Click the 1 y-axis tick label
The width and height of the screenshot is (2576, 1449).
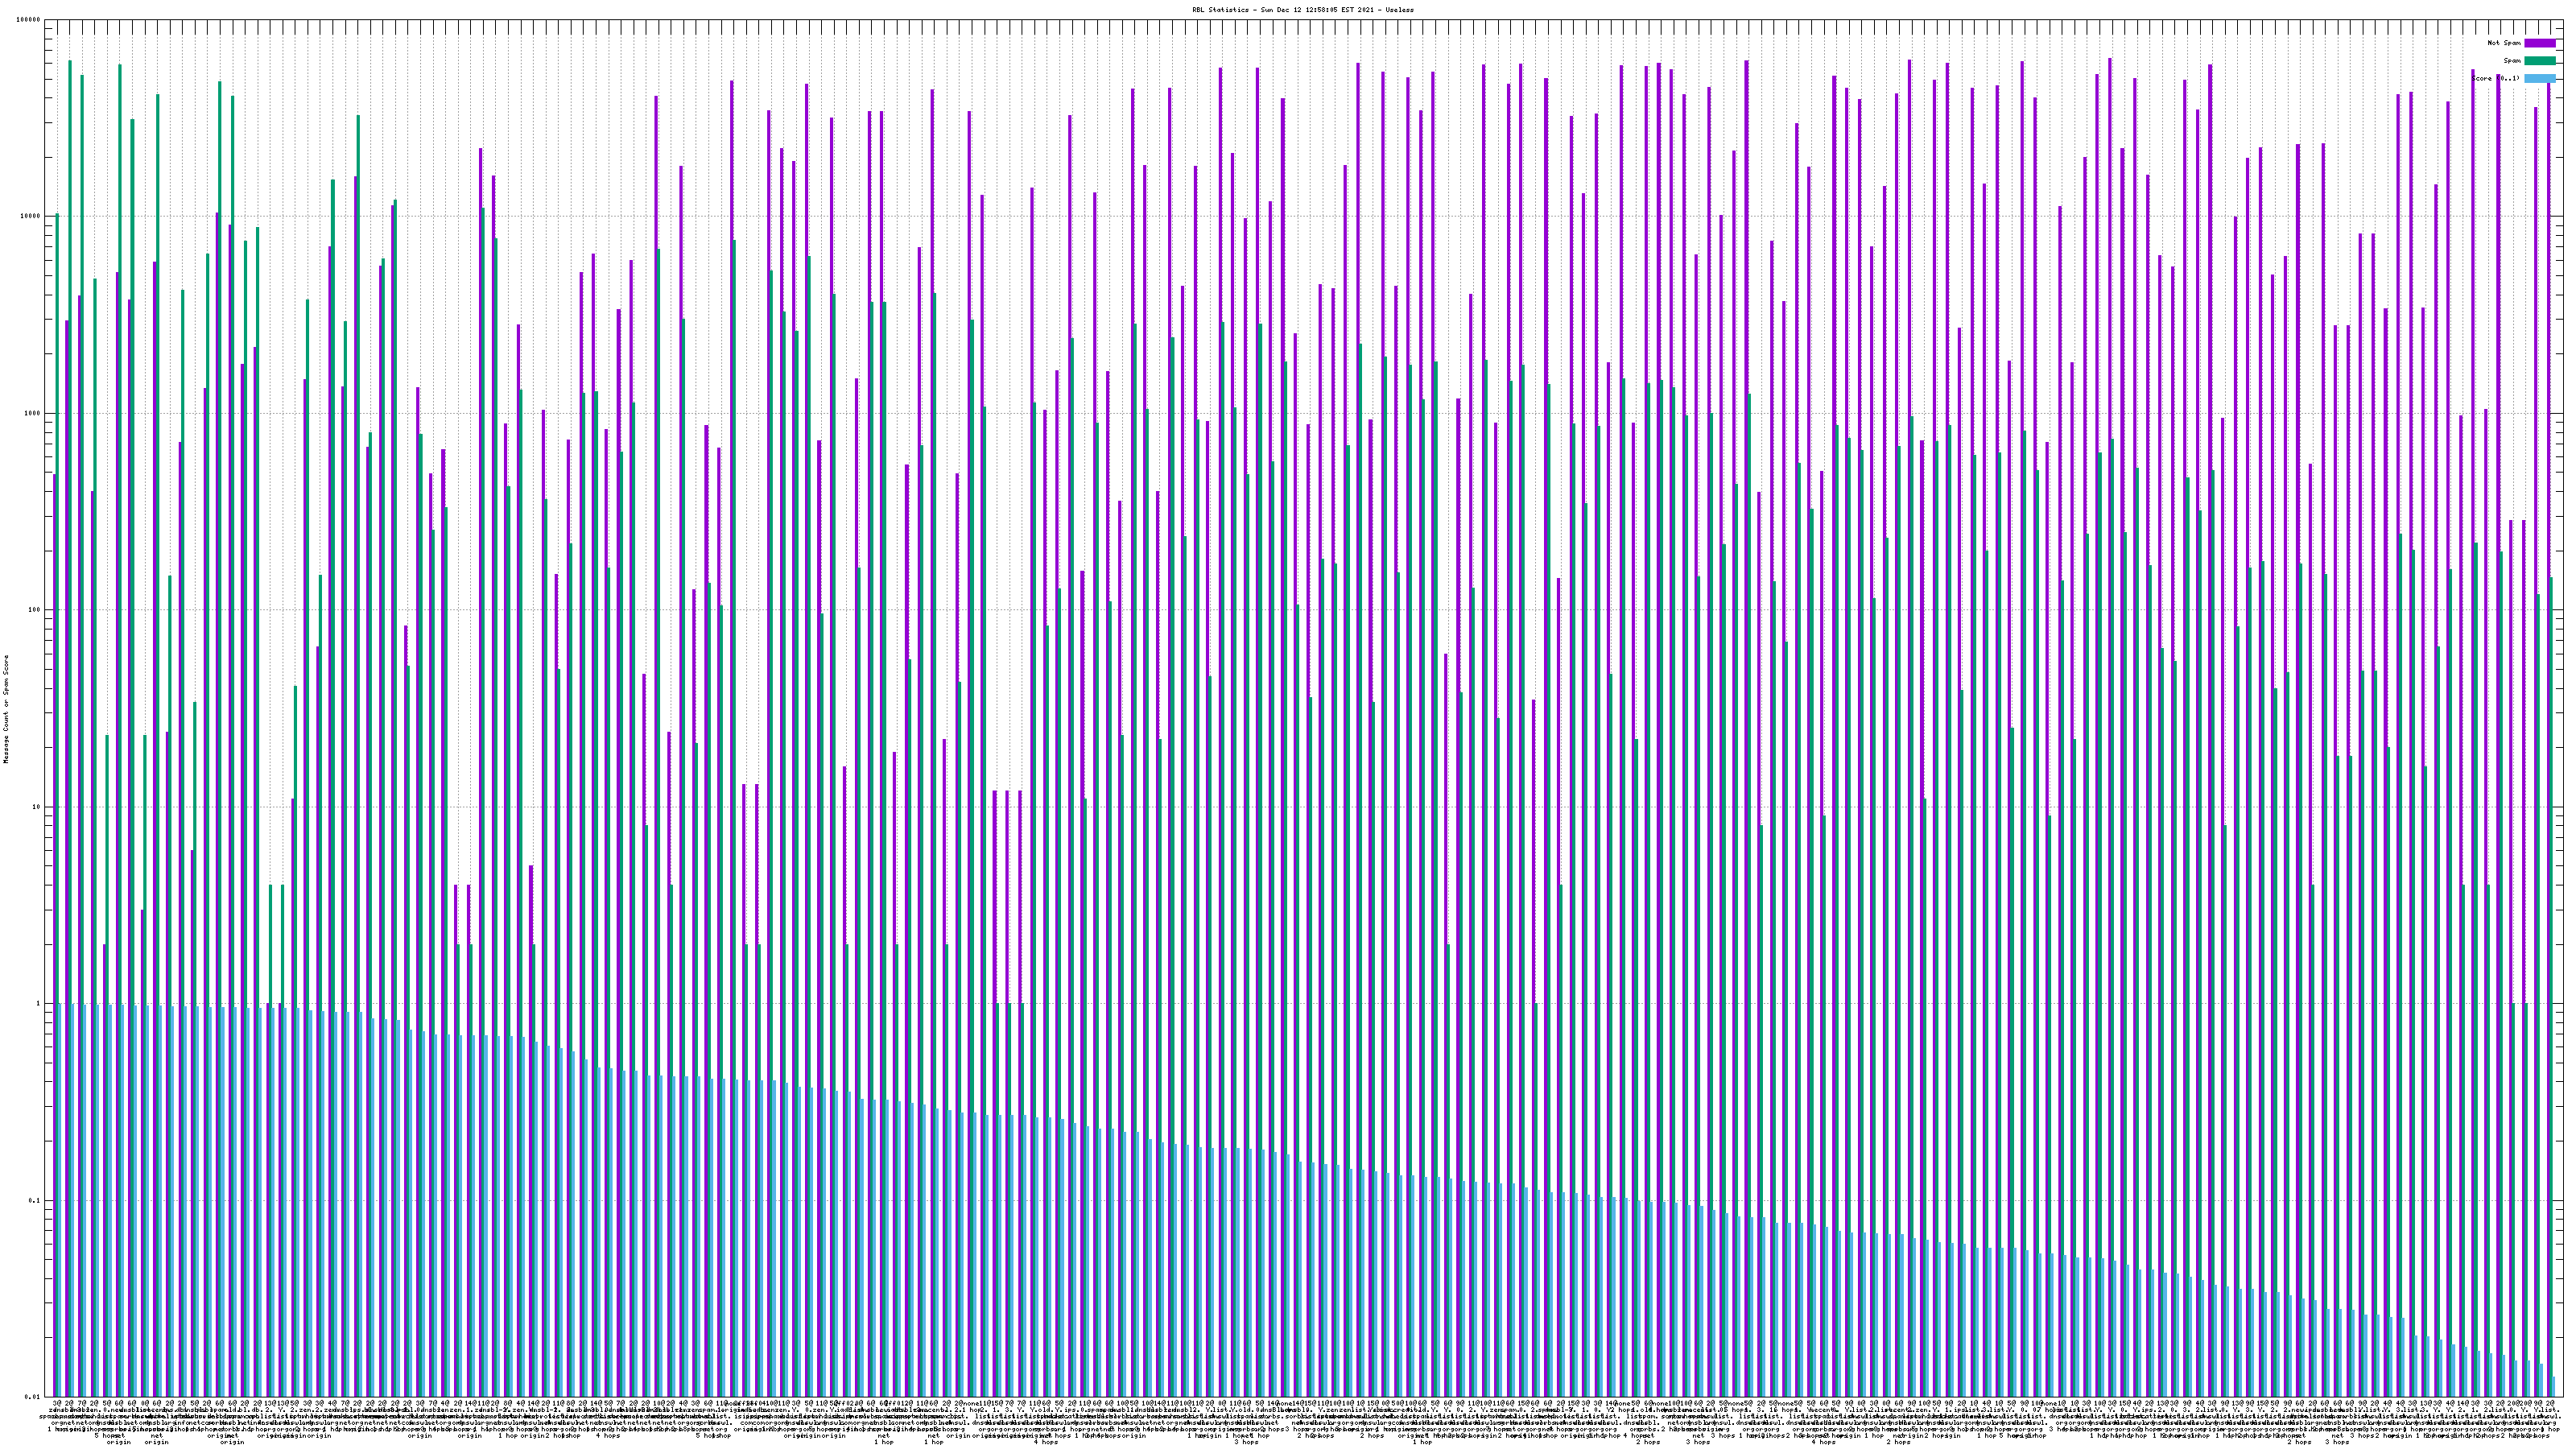(x=38, y=1004)
